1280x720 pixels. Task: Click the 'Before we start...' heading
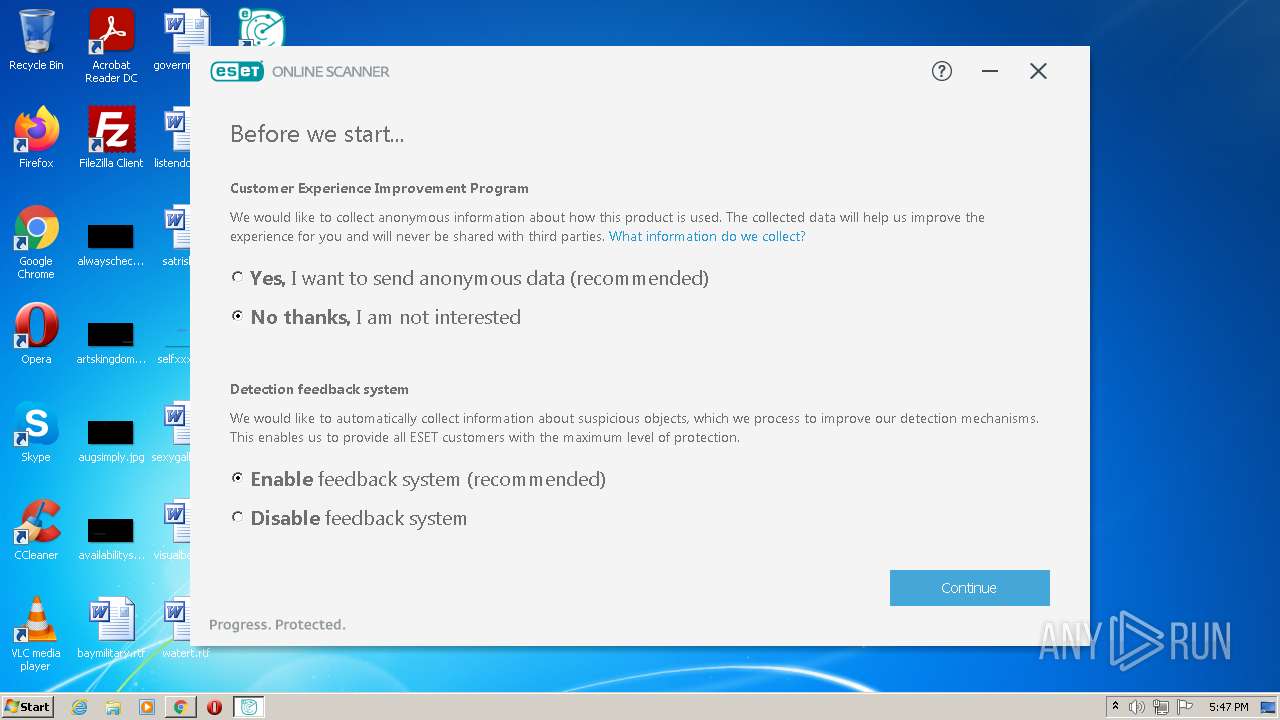pos(317,134)
